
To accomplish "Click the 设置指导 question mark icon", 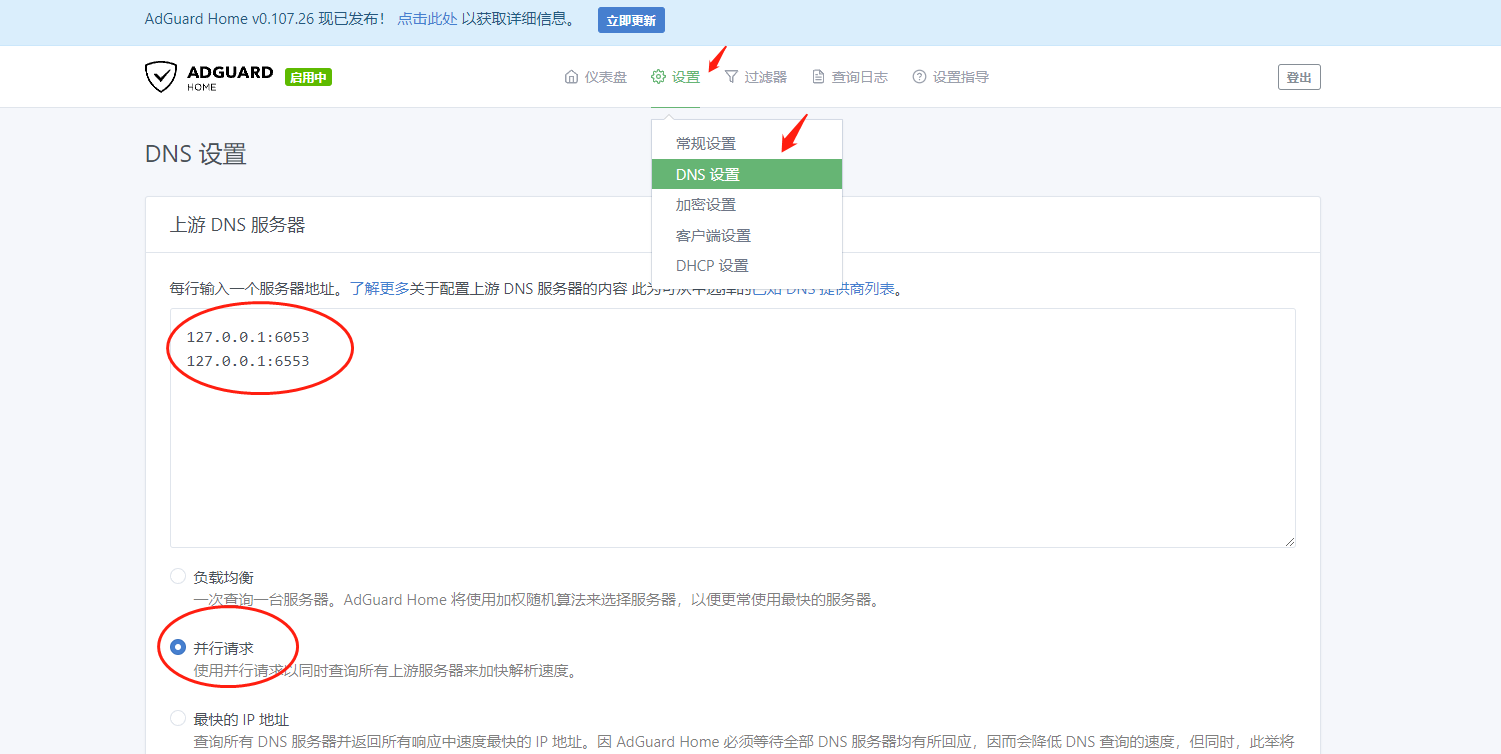I will click(919, 77).
